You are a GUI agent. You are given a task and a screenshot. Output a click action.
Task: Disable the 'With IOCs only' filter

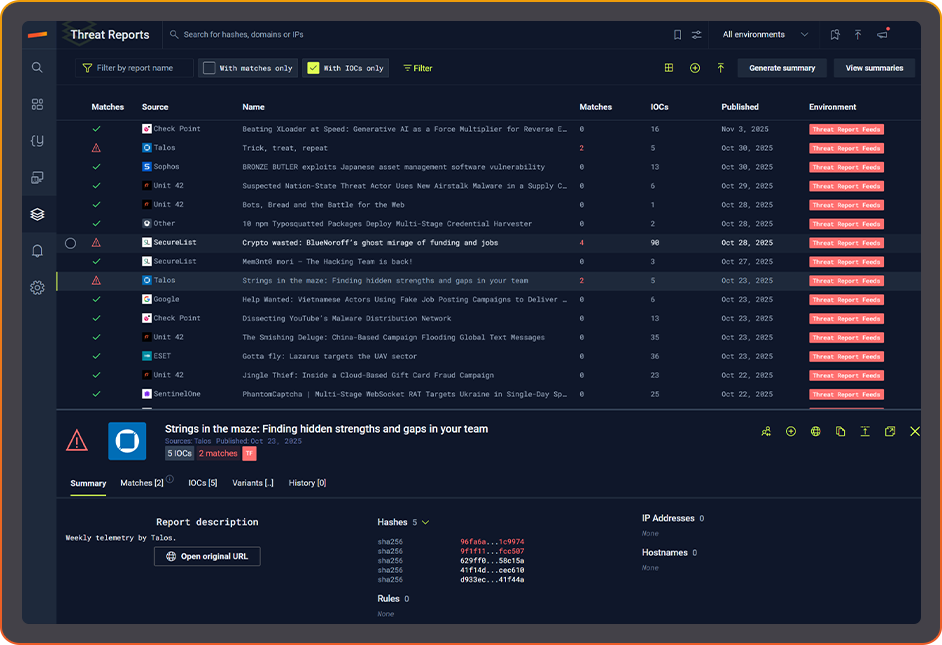tap(313, 68)
